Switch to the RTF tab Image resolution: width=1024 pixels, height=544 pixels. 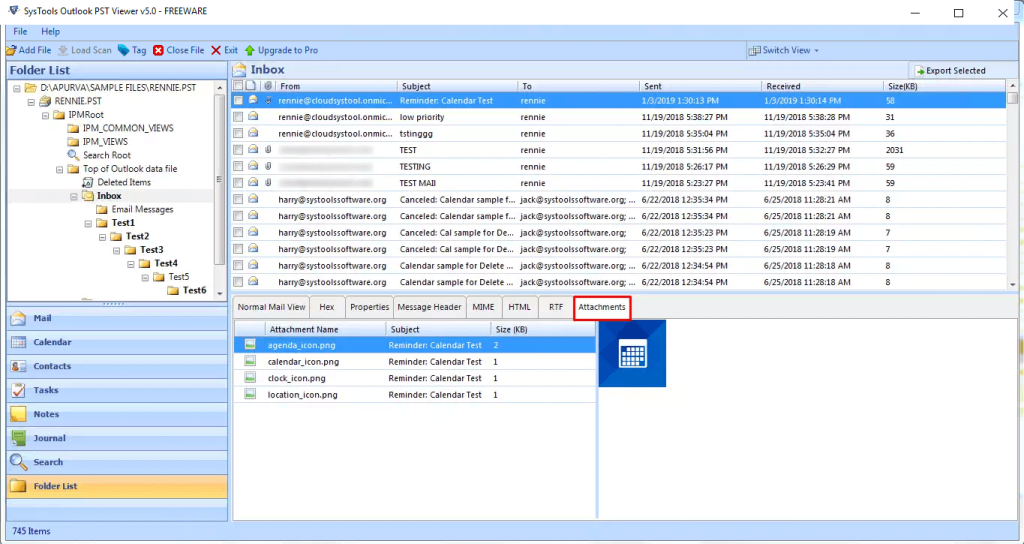tap(556, 307)
